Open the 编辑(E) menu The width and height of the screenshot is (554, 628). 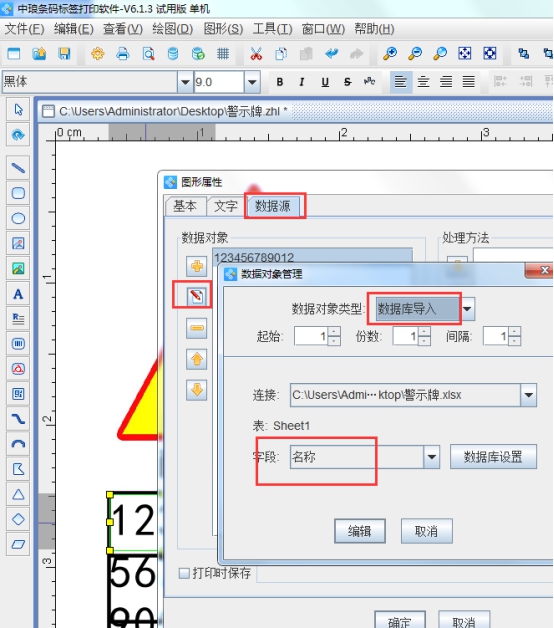[x=74, y=29]
